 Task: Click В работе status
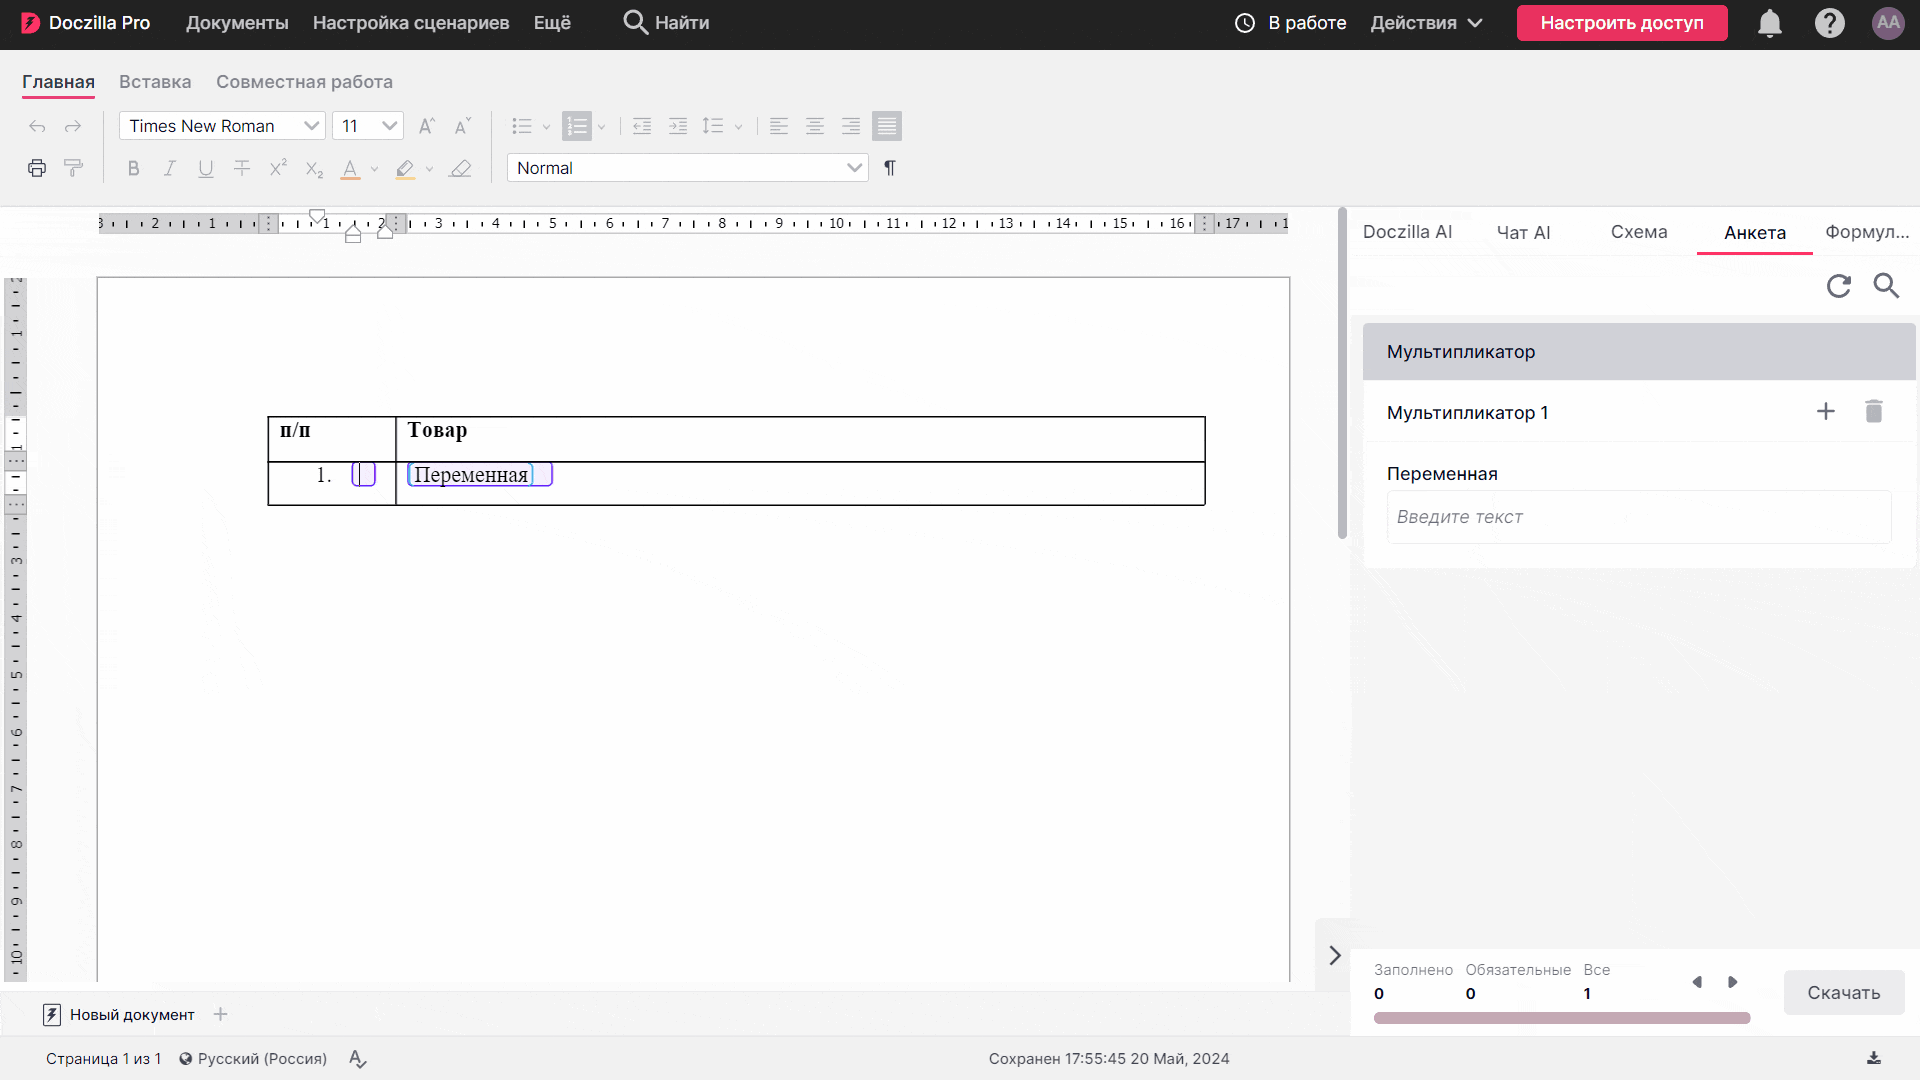pos(1291,23)
